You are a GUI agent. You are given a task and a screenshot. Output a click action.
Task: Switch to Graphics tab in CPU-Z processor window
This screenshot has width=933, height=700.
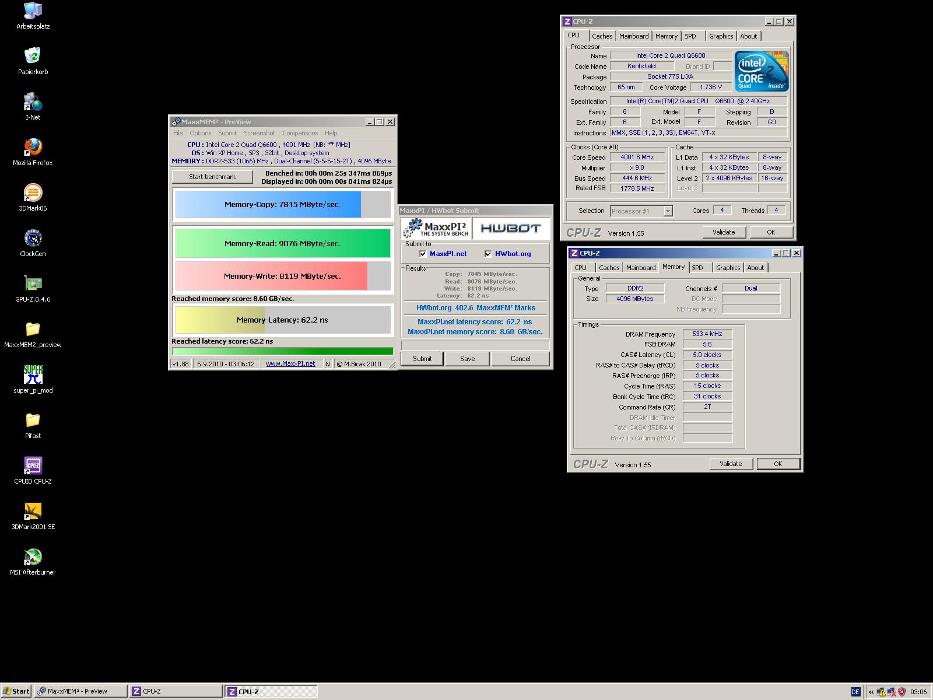(721, 36)
